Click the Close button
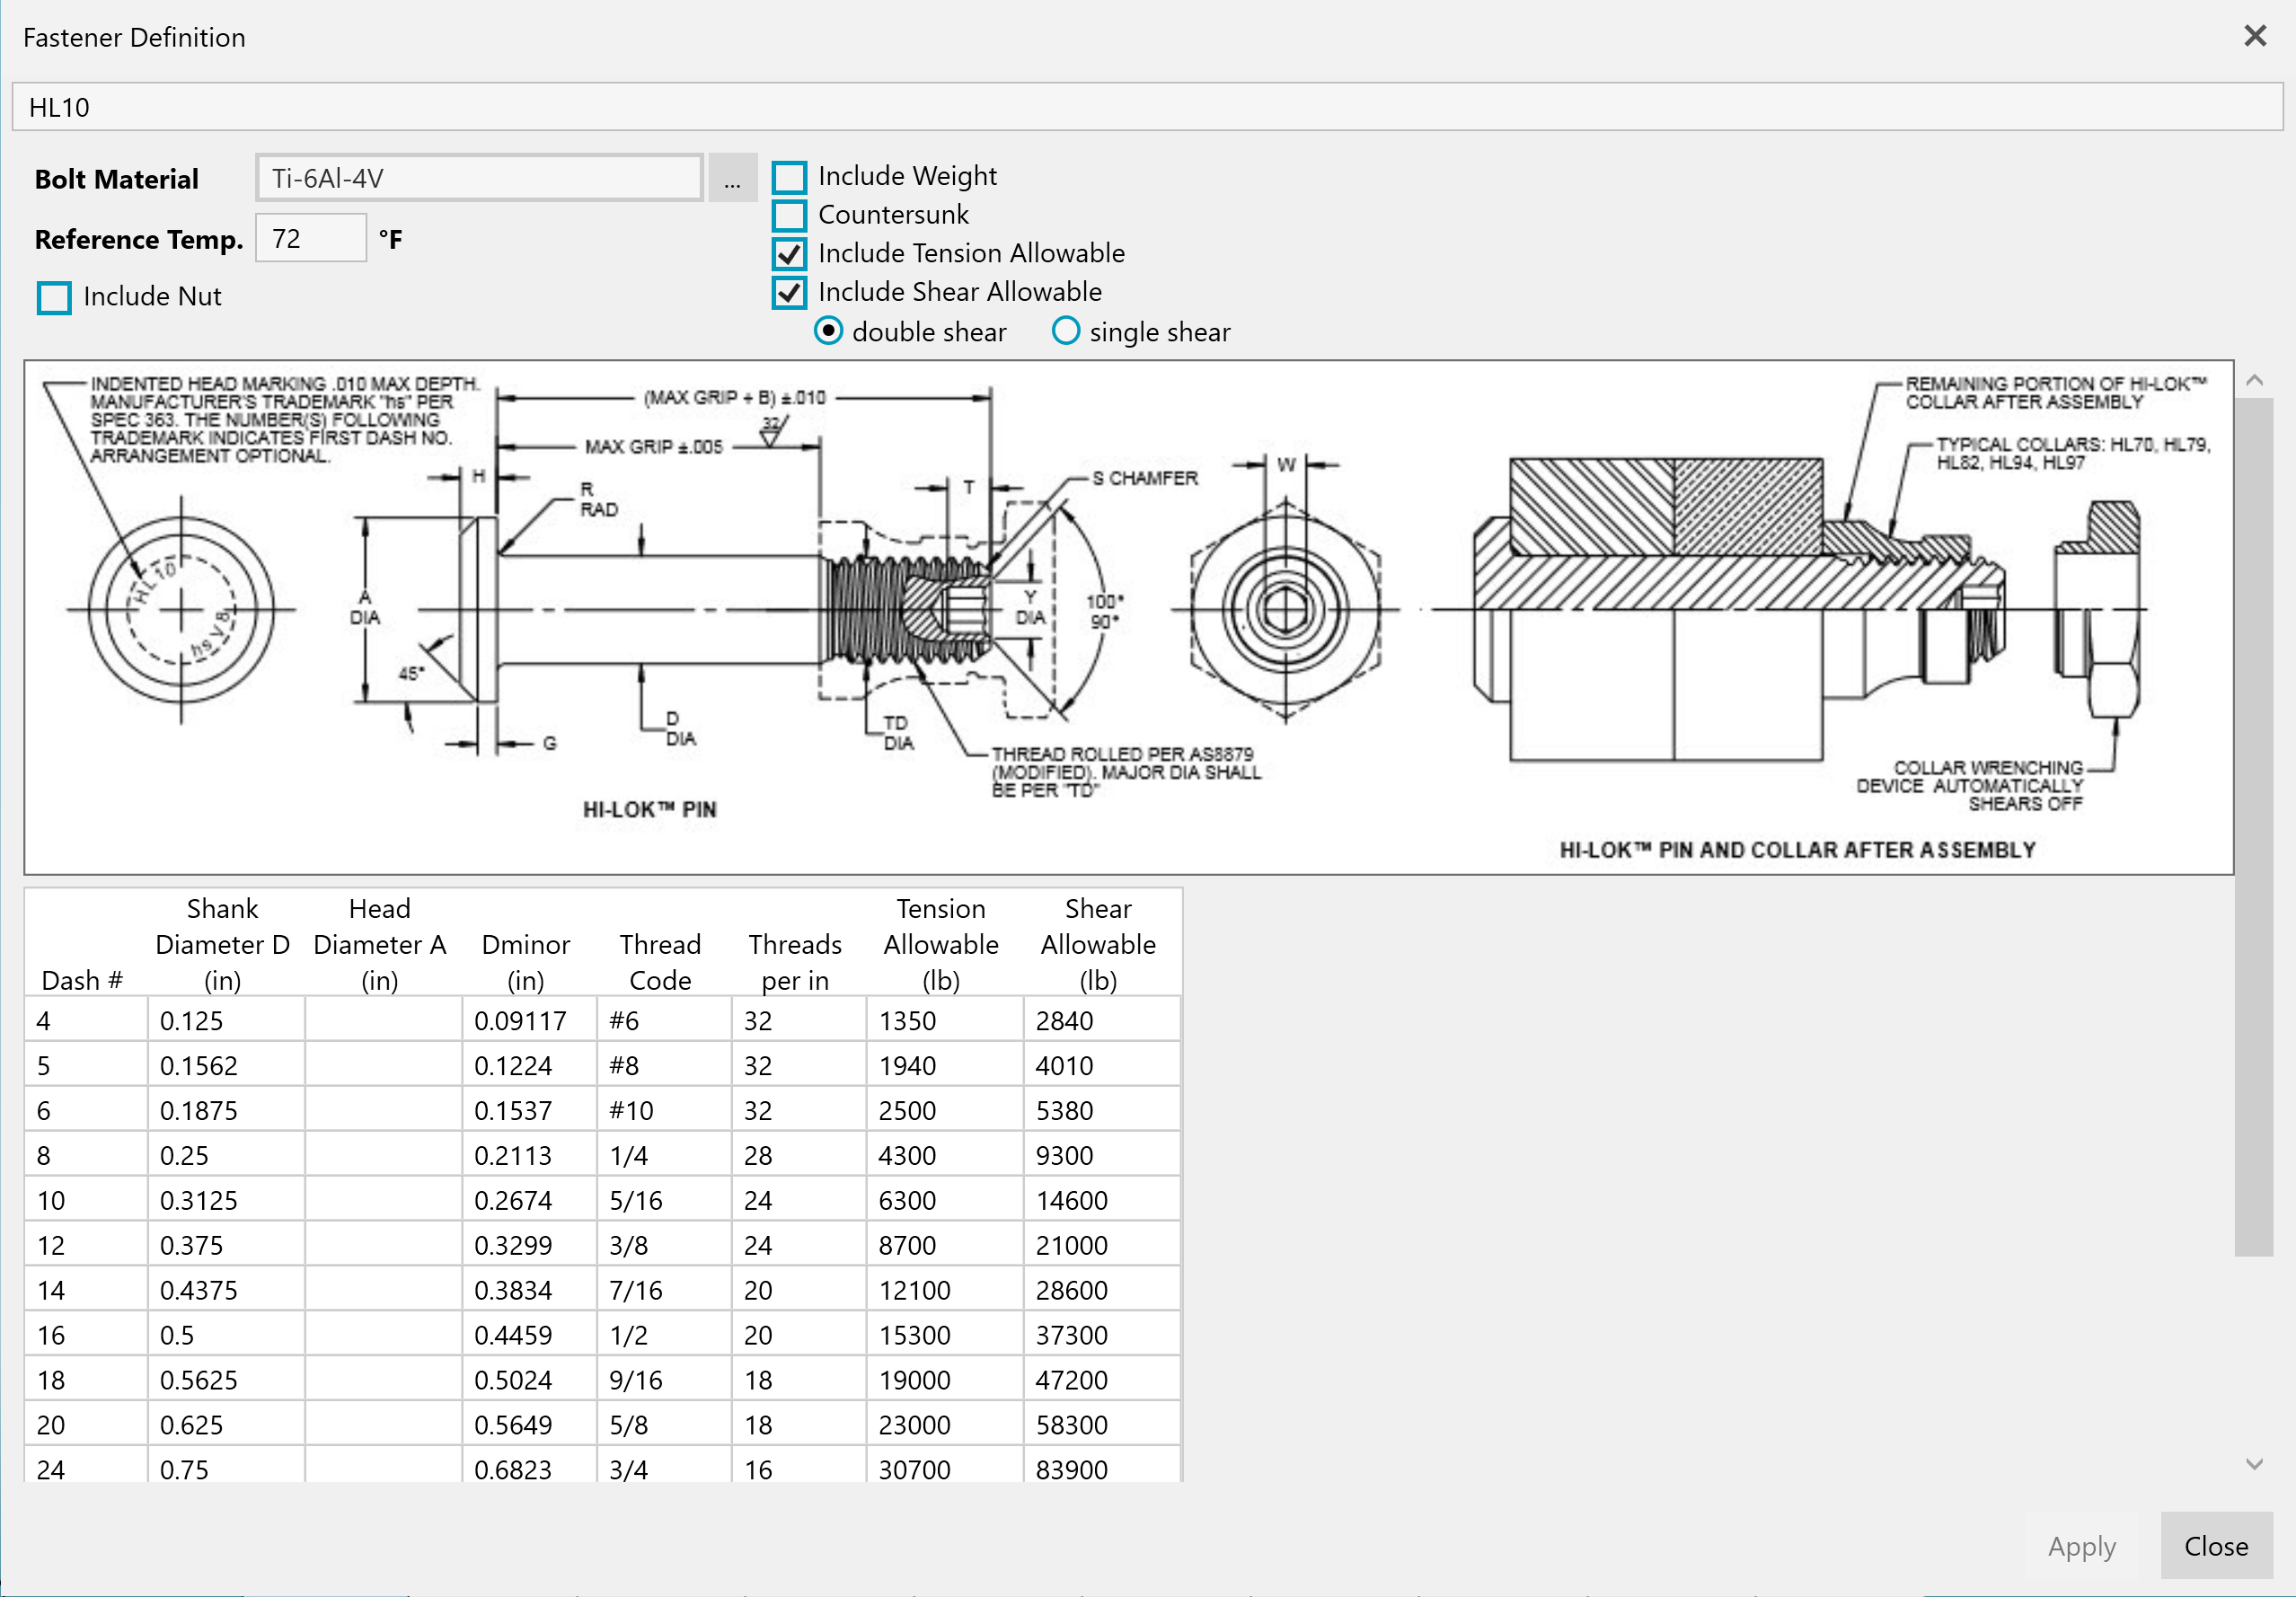Screen dimensions: 2296x1597 tap(2215, 1545)
